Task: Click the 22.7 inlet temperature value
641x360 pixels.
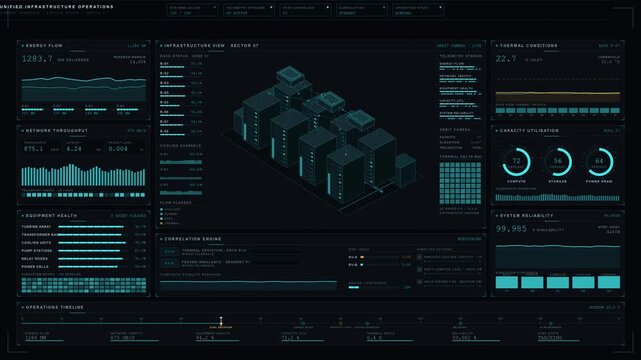Action: point(506,59)
